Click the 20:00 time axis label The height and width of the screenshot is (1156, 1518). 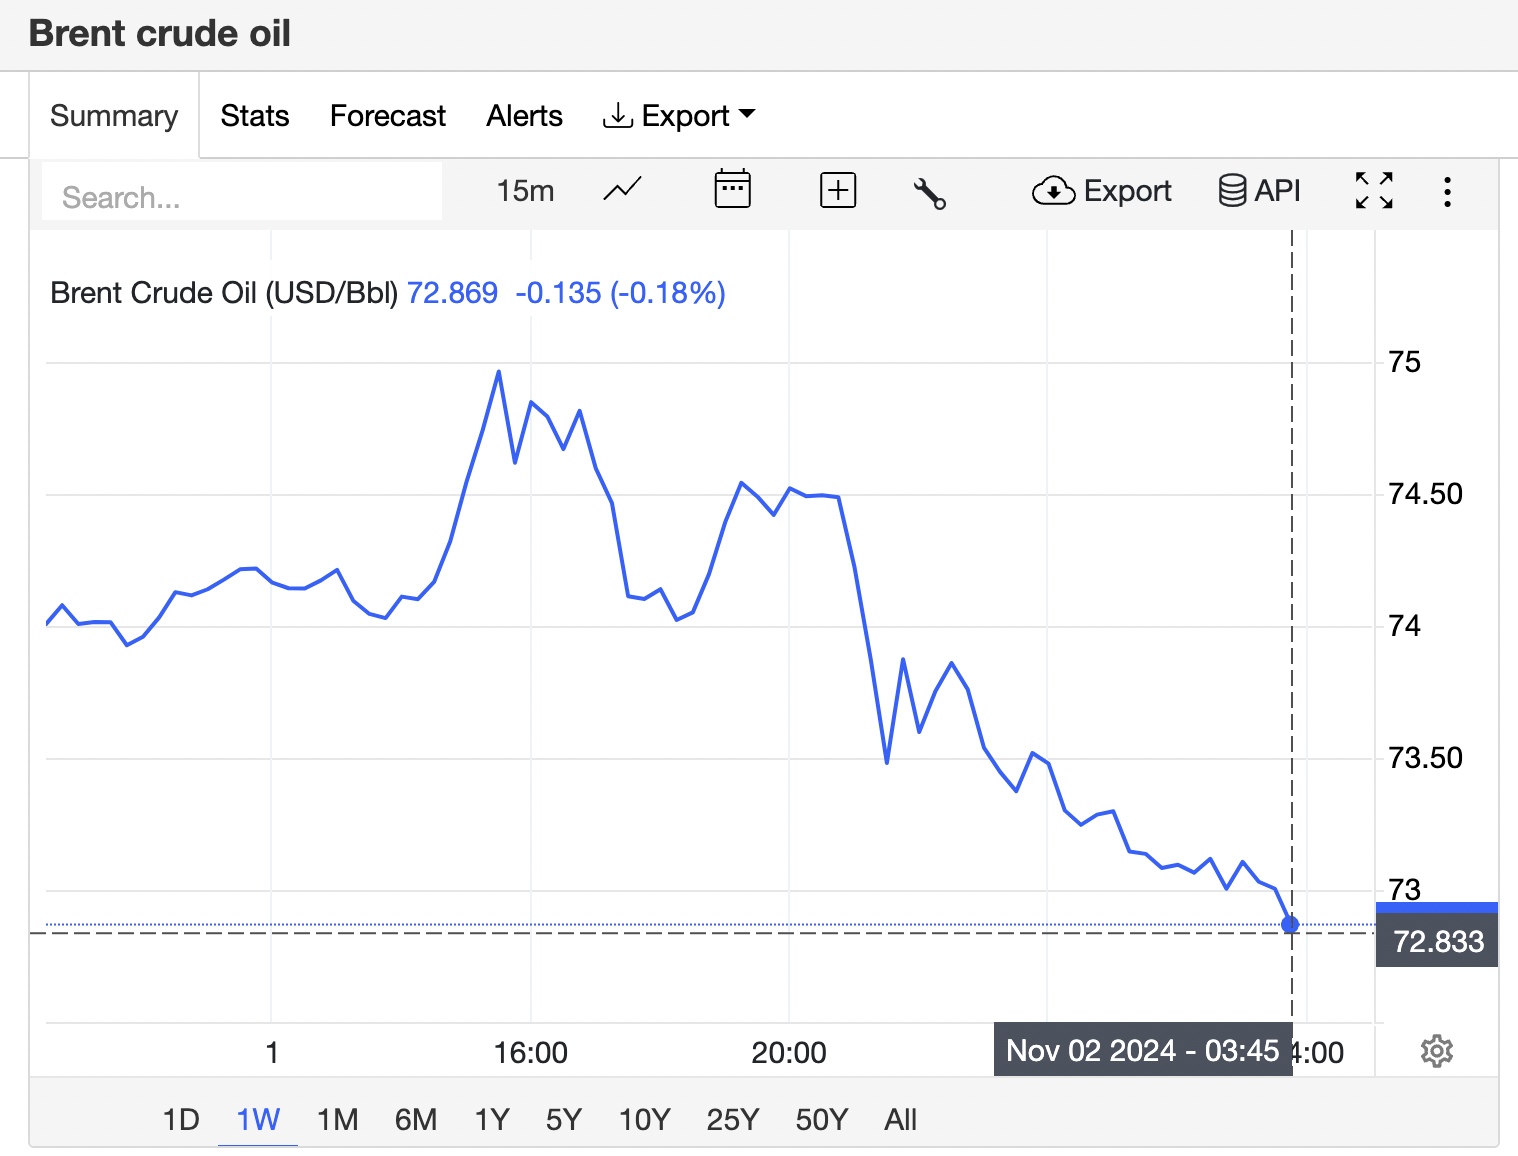click(x=789, y=1052)
